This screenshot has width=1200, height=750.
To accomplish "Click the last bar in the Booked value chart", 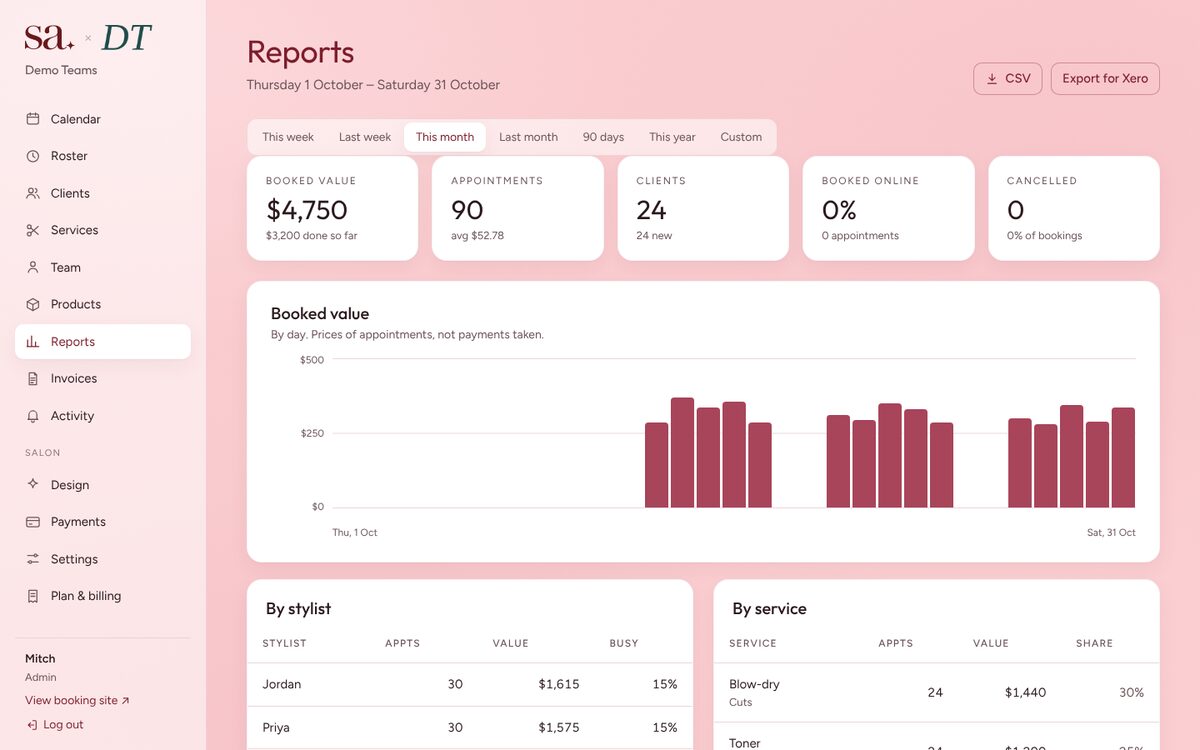I will click(1123, 457).
